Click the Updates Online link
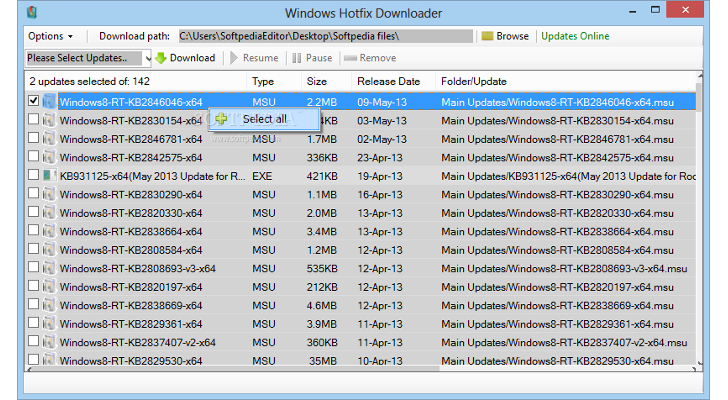 (574, 36)
